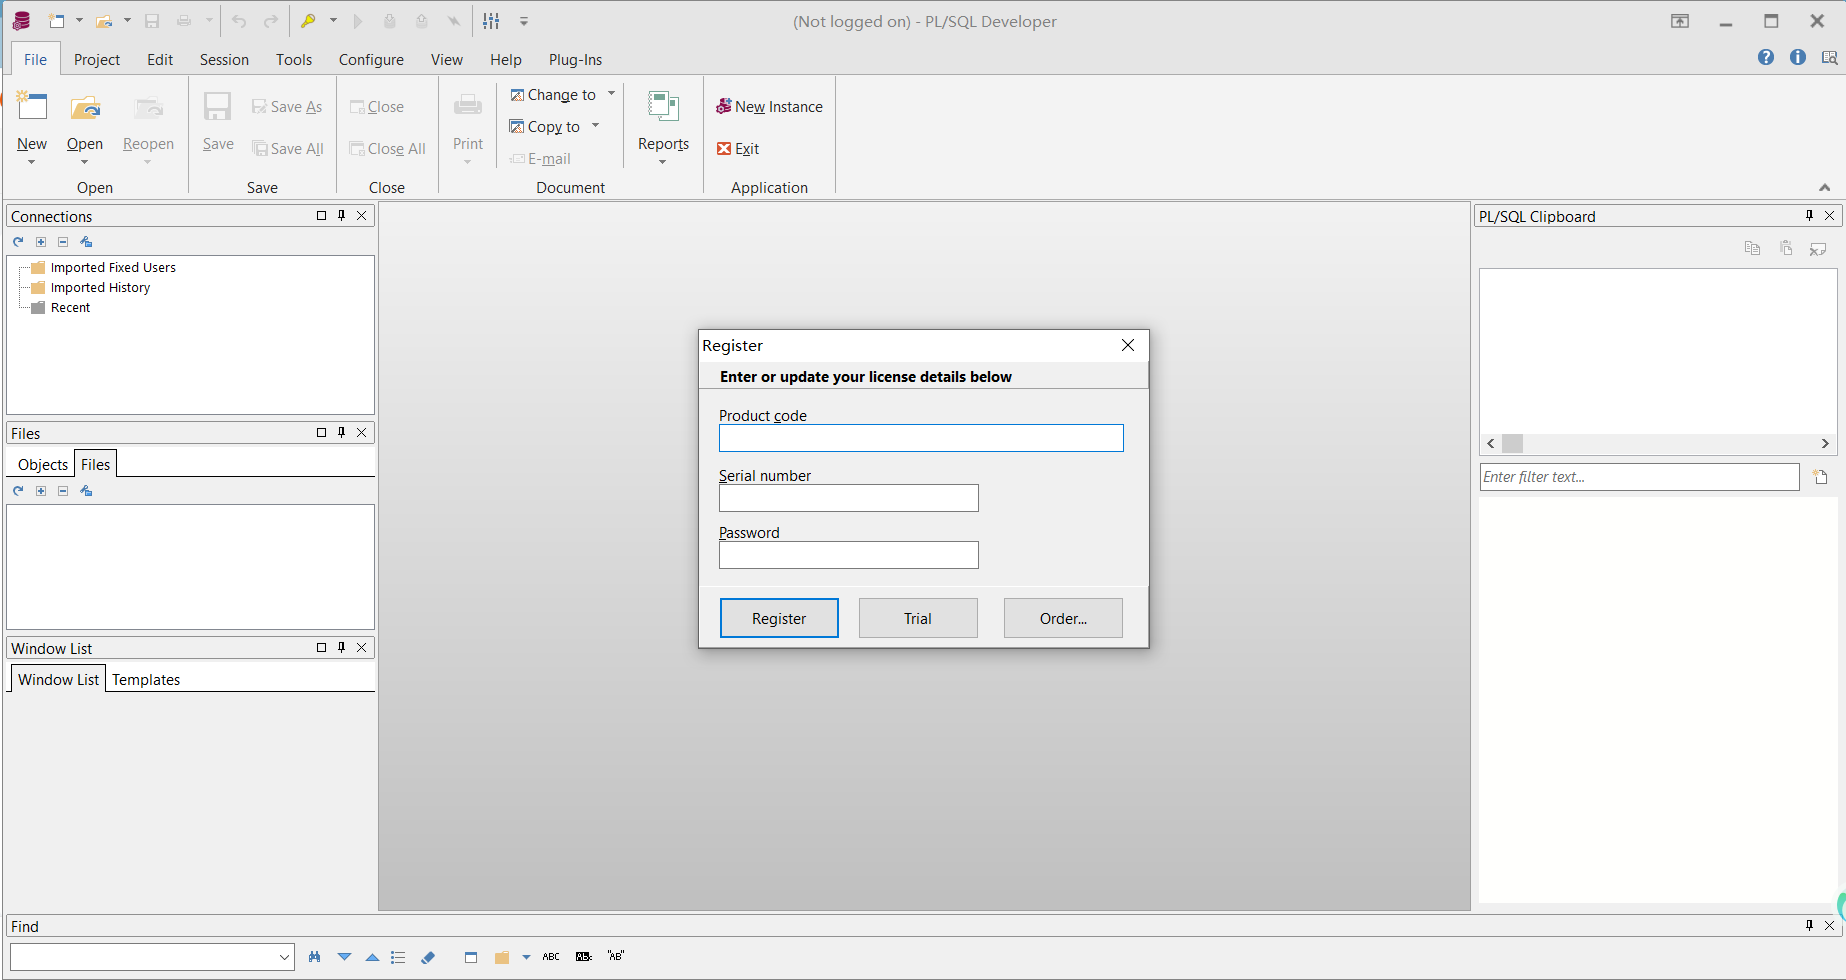Click the remove minus icon in Connections panel
Image resolution: width=1846 pixels, height=980 pixels.
tap(63, 242)
